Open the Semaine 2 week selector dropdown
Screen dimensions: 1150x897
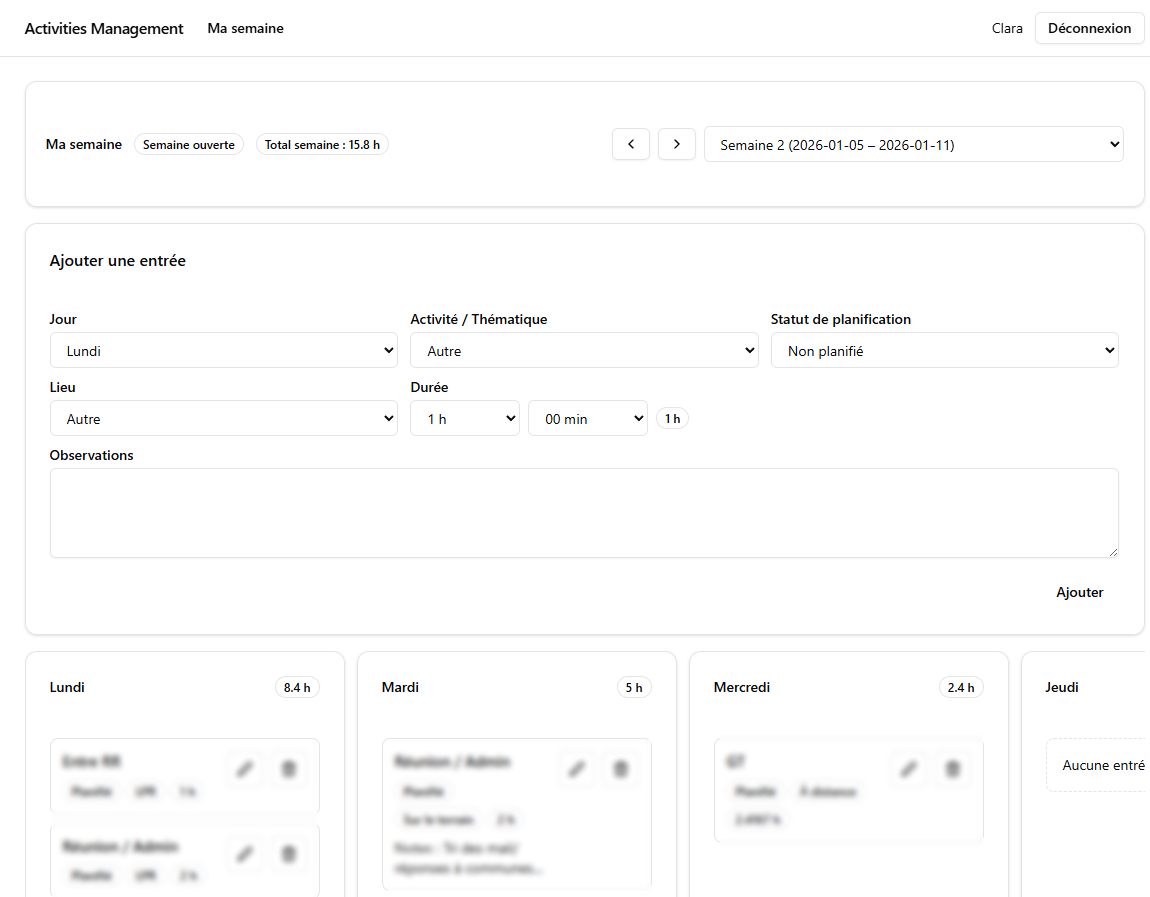tap(913, 144)
